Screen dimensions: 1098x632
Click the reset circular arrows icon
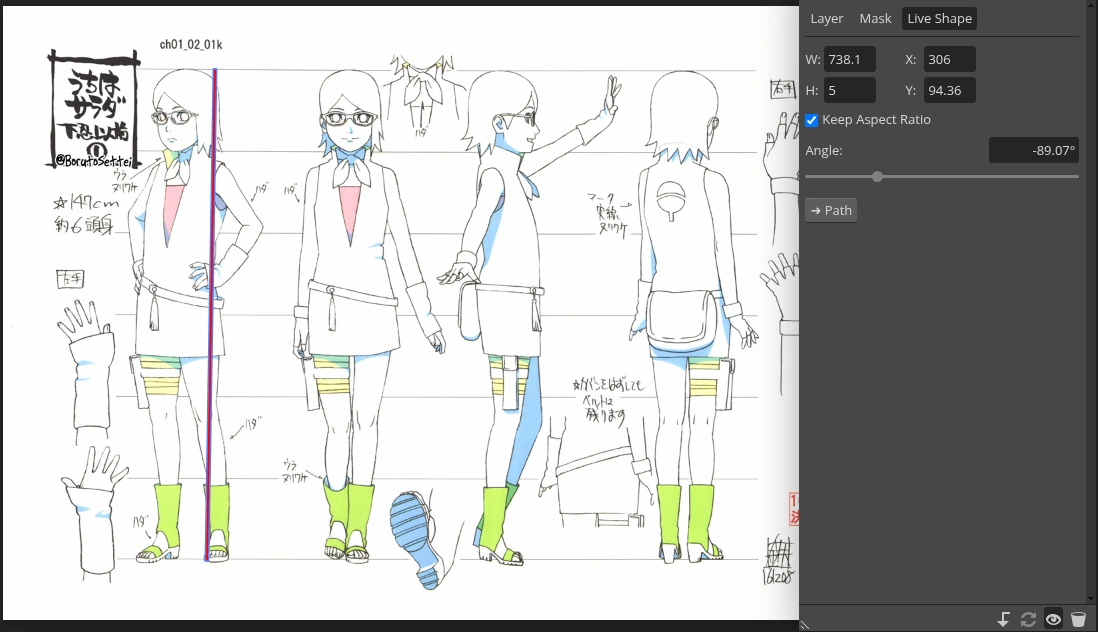[x=1028, y=619]
